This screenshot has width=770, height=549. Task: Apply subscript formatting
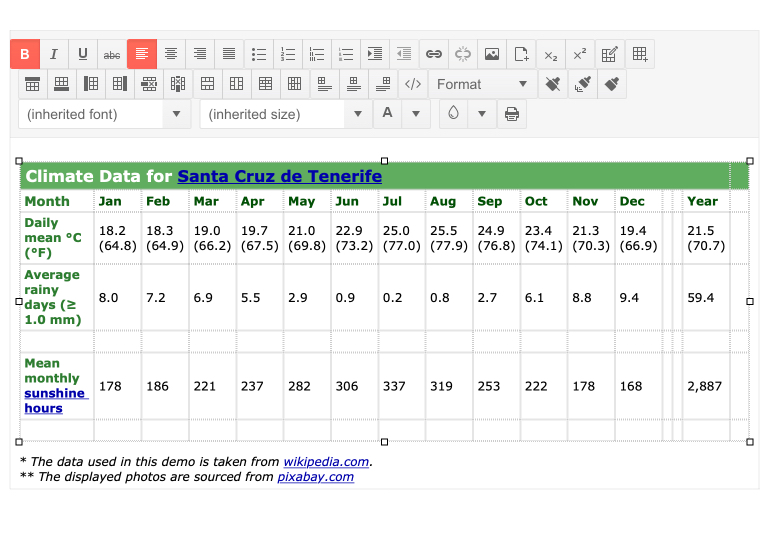(x=550, y=54)
